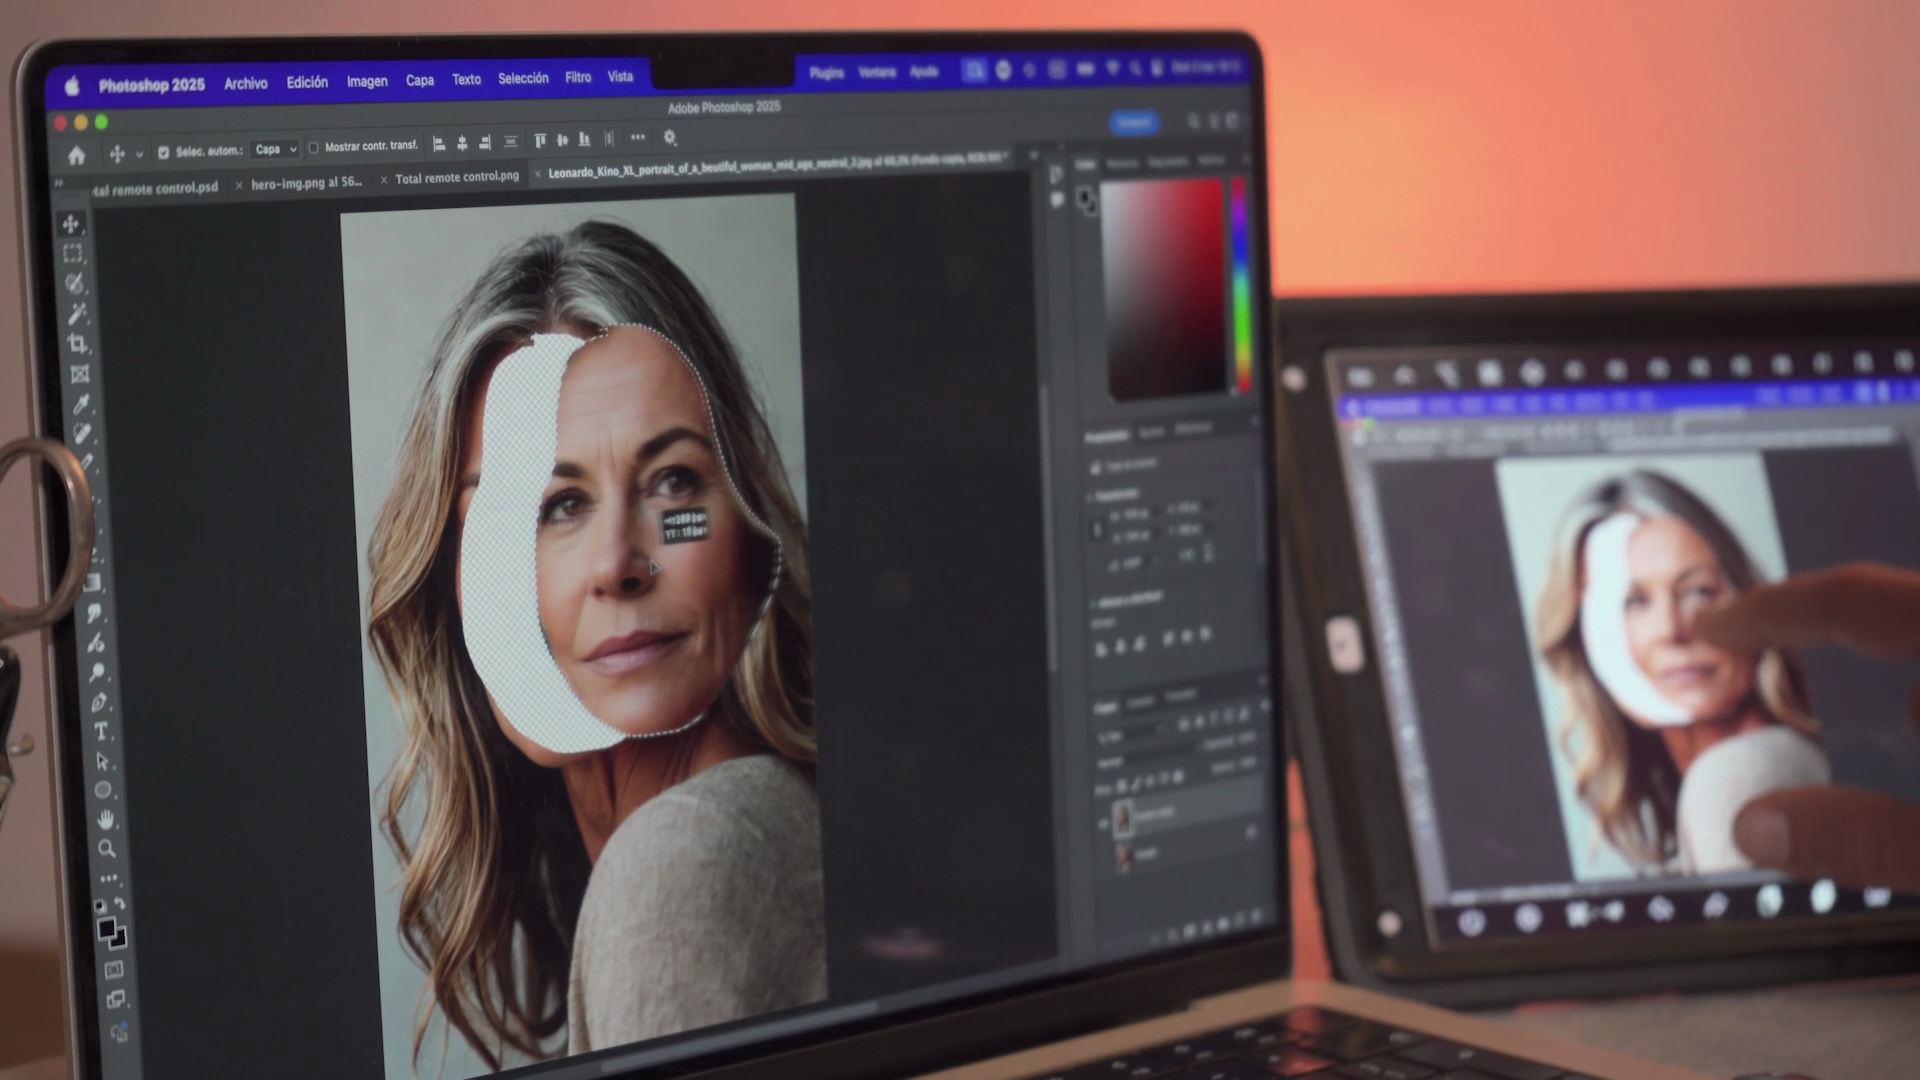Select the Dodge tool
This screenshot has height=1080, width=1920.
point(97,672)
